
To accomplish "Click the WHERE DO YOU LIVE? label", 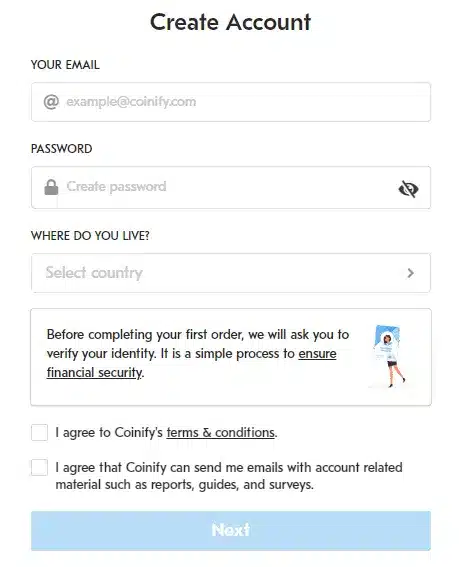I will pos(90,236).
